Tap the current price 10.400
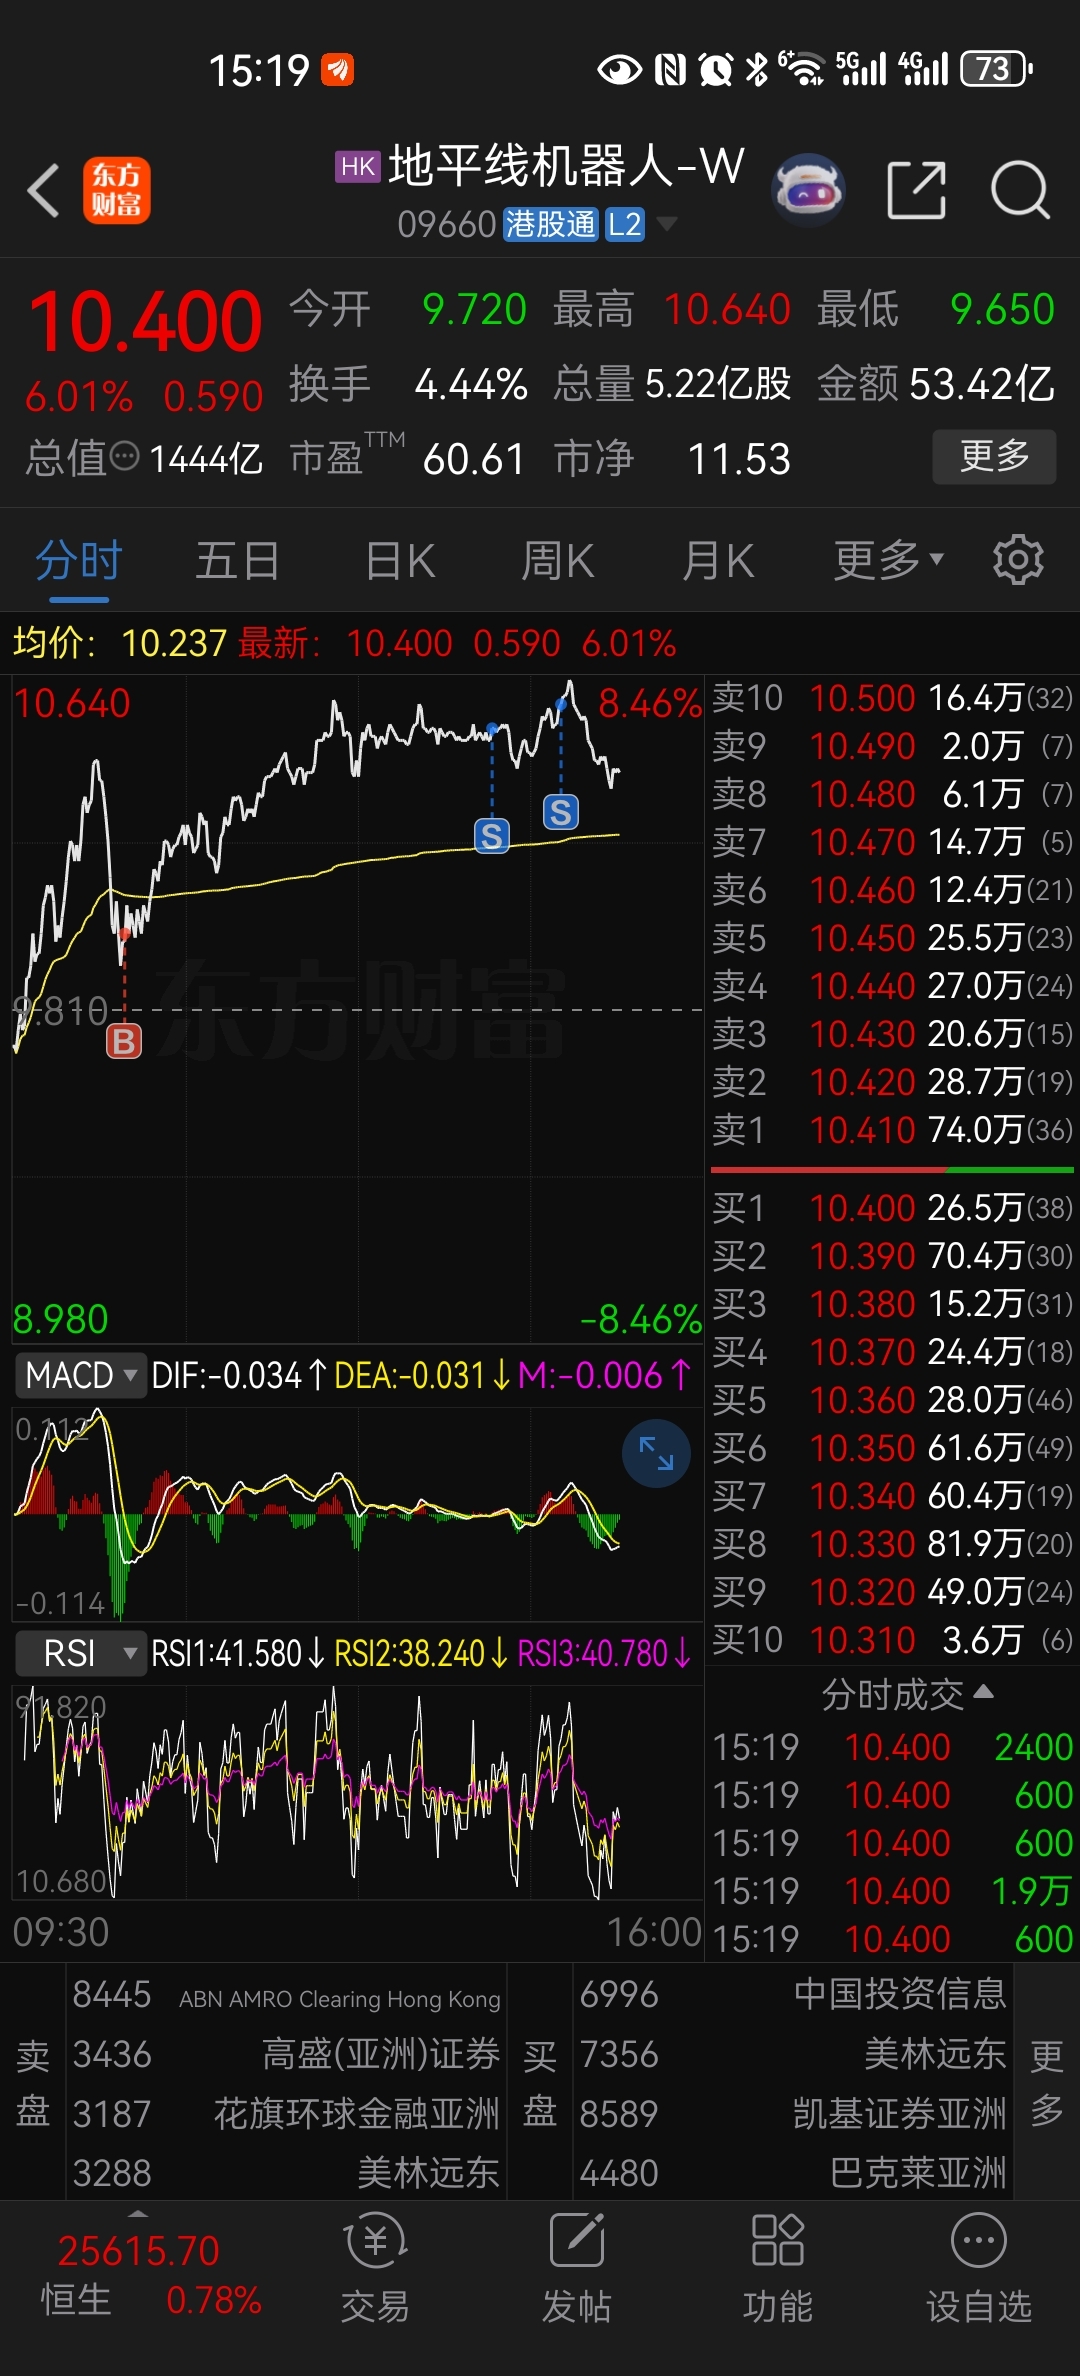This screenshot has width=1080, height=2376. [x=146, y=322]
